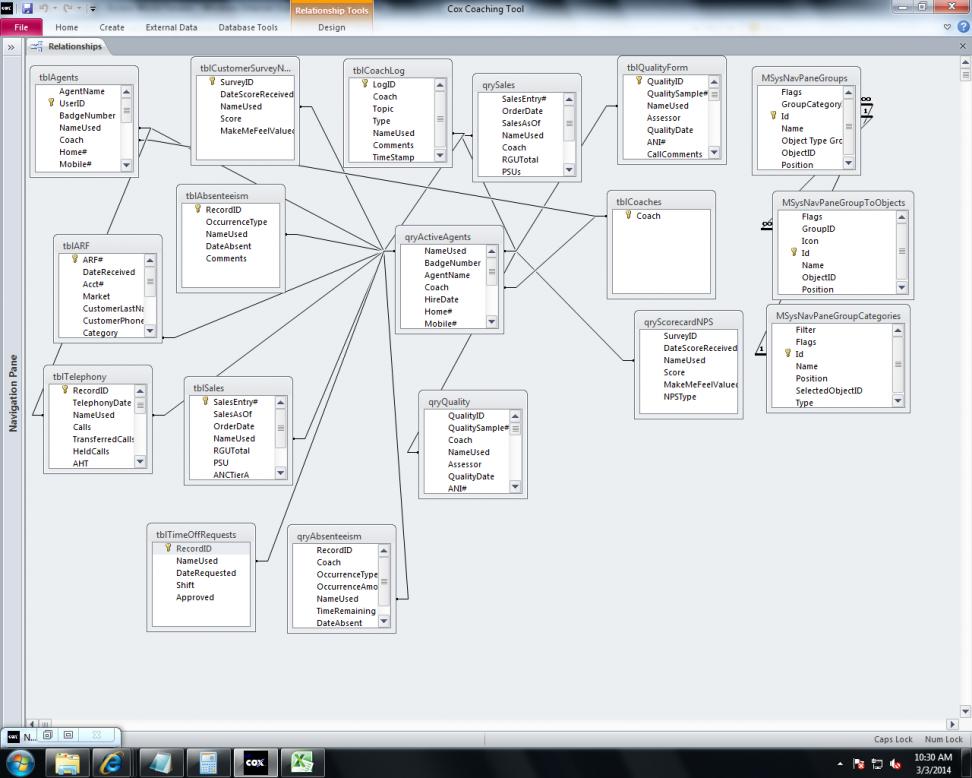Select the Assessor field in qryQuality

464,464
